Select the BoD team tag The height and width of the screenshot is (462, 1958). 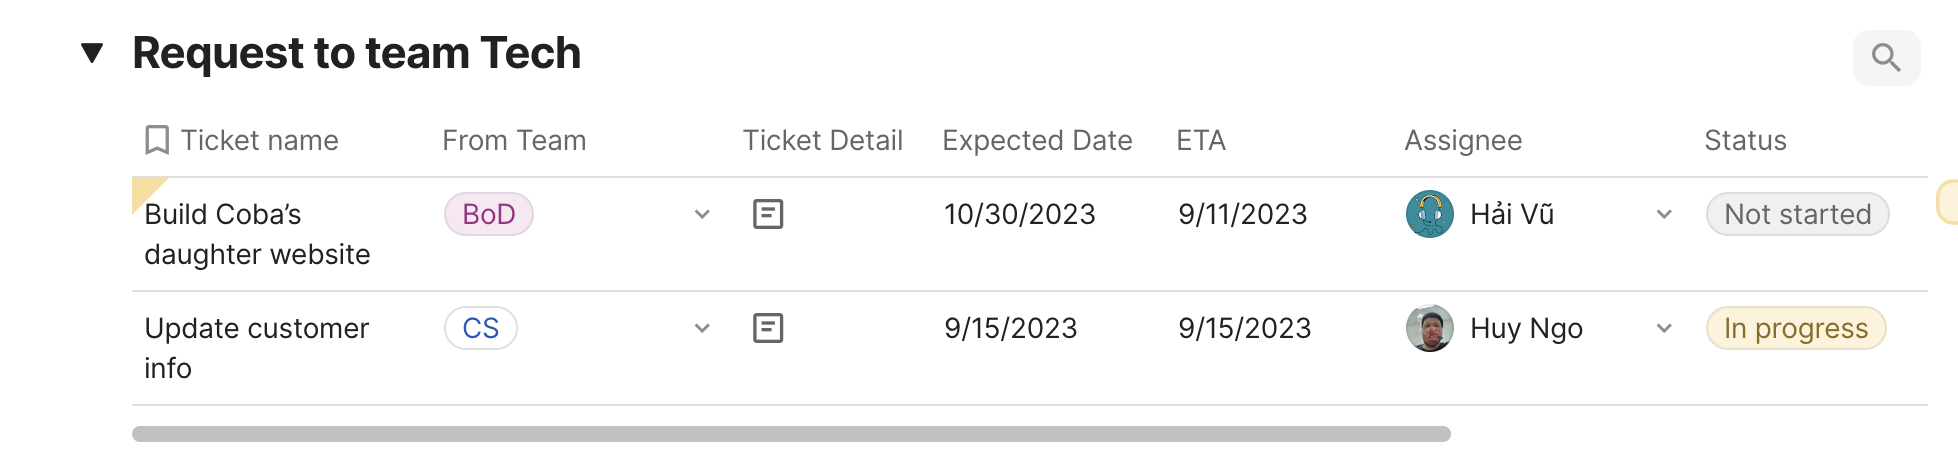tap(489, 214)
